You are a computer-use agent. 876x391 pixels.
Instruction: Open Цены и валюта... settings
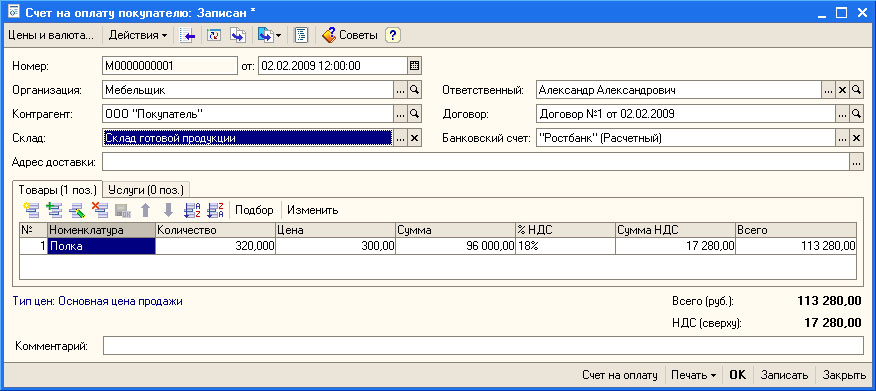coord(51,35)
